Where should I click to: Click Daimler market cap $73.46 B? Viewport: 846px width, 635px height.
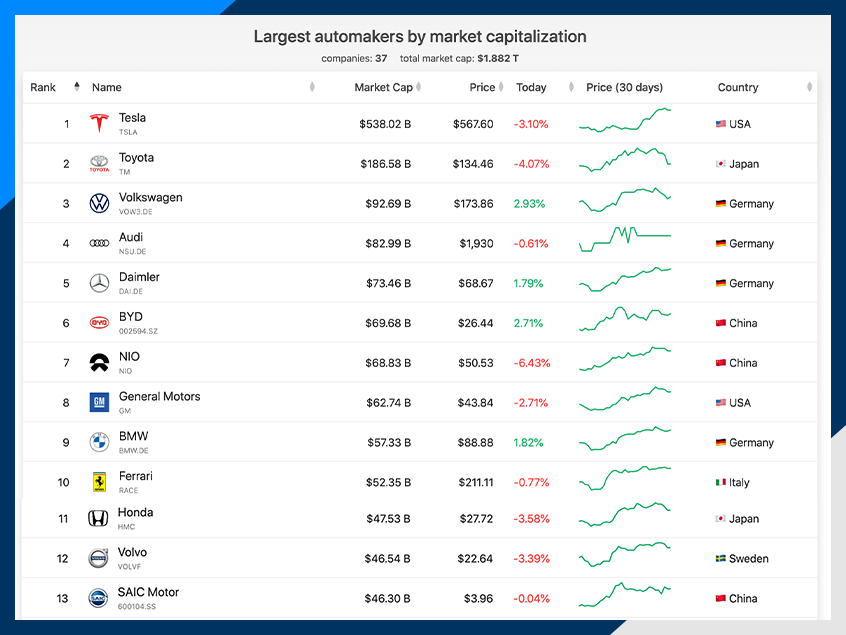pyautogui.click(x=388, y=283)
